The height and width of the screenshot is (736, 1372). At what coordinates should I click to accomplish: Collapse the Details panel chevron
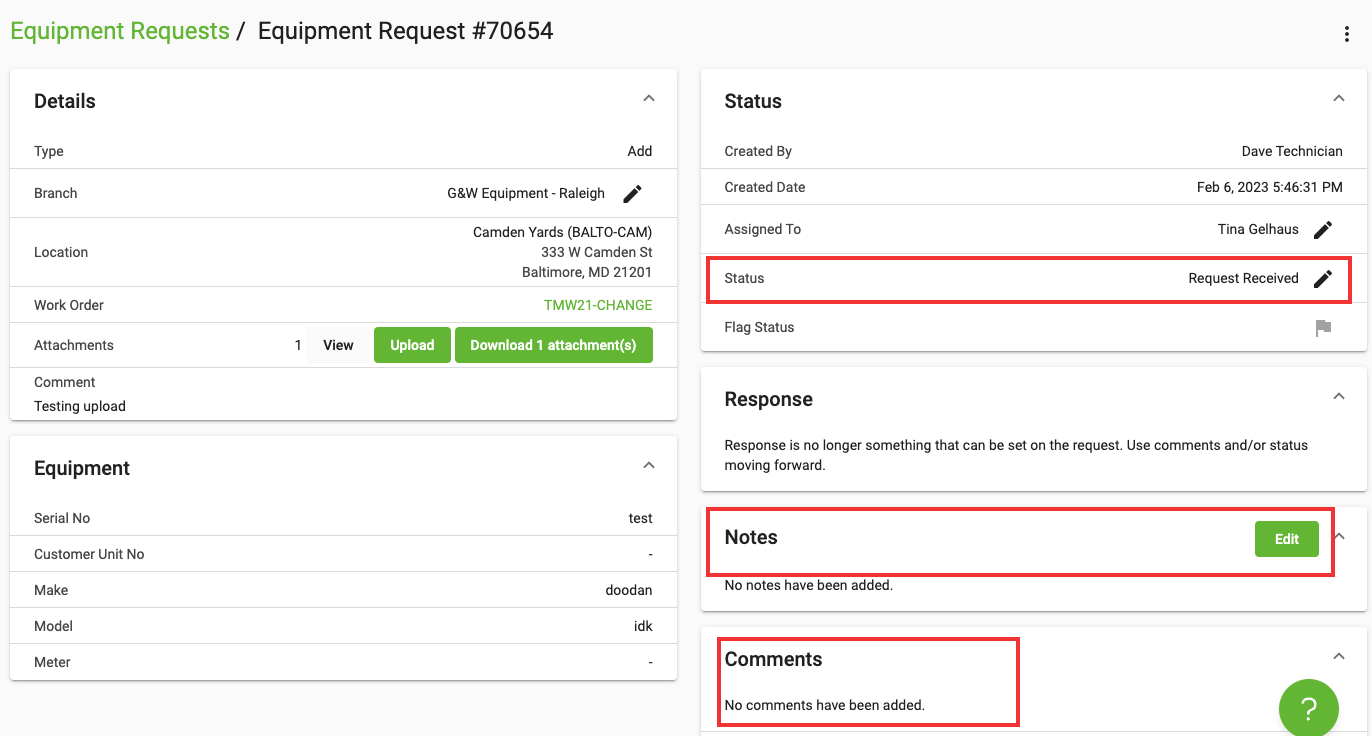tap(649, 98)
